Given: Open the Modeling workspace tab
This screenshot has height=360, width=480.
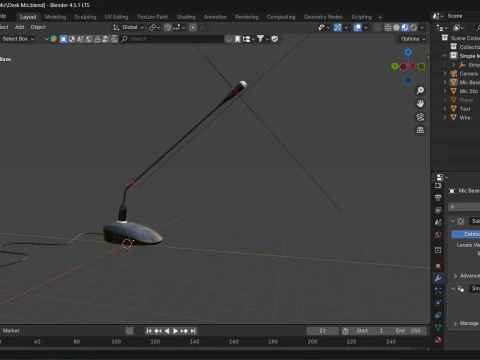Looking at the screenshot, I should pyautogui.click(x=55, y=17).
